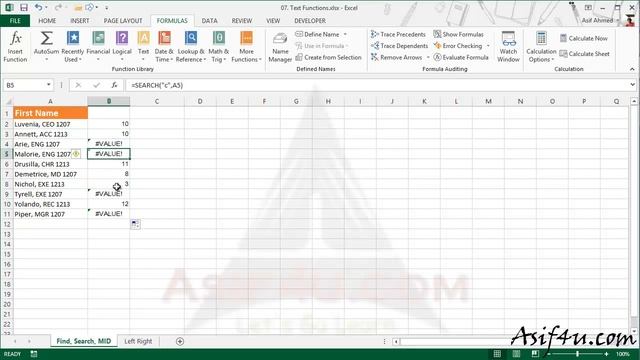Click Calculate Sheet

[x=584, y=54]
